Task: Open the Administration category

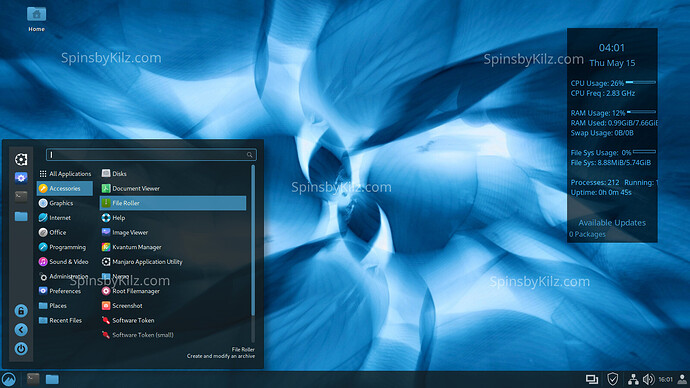Action: point(65,276)
